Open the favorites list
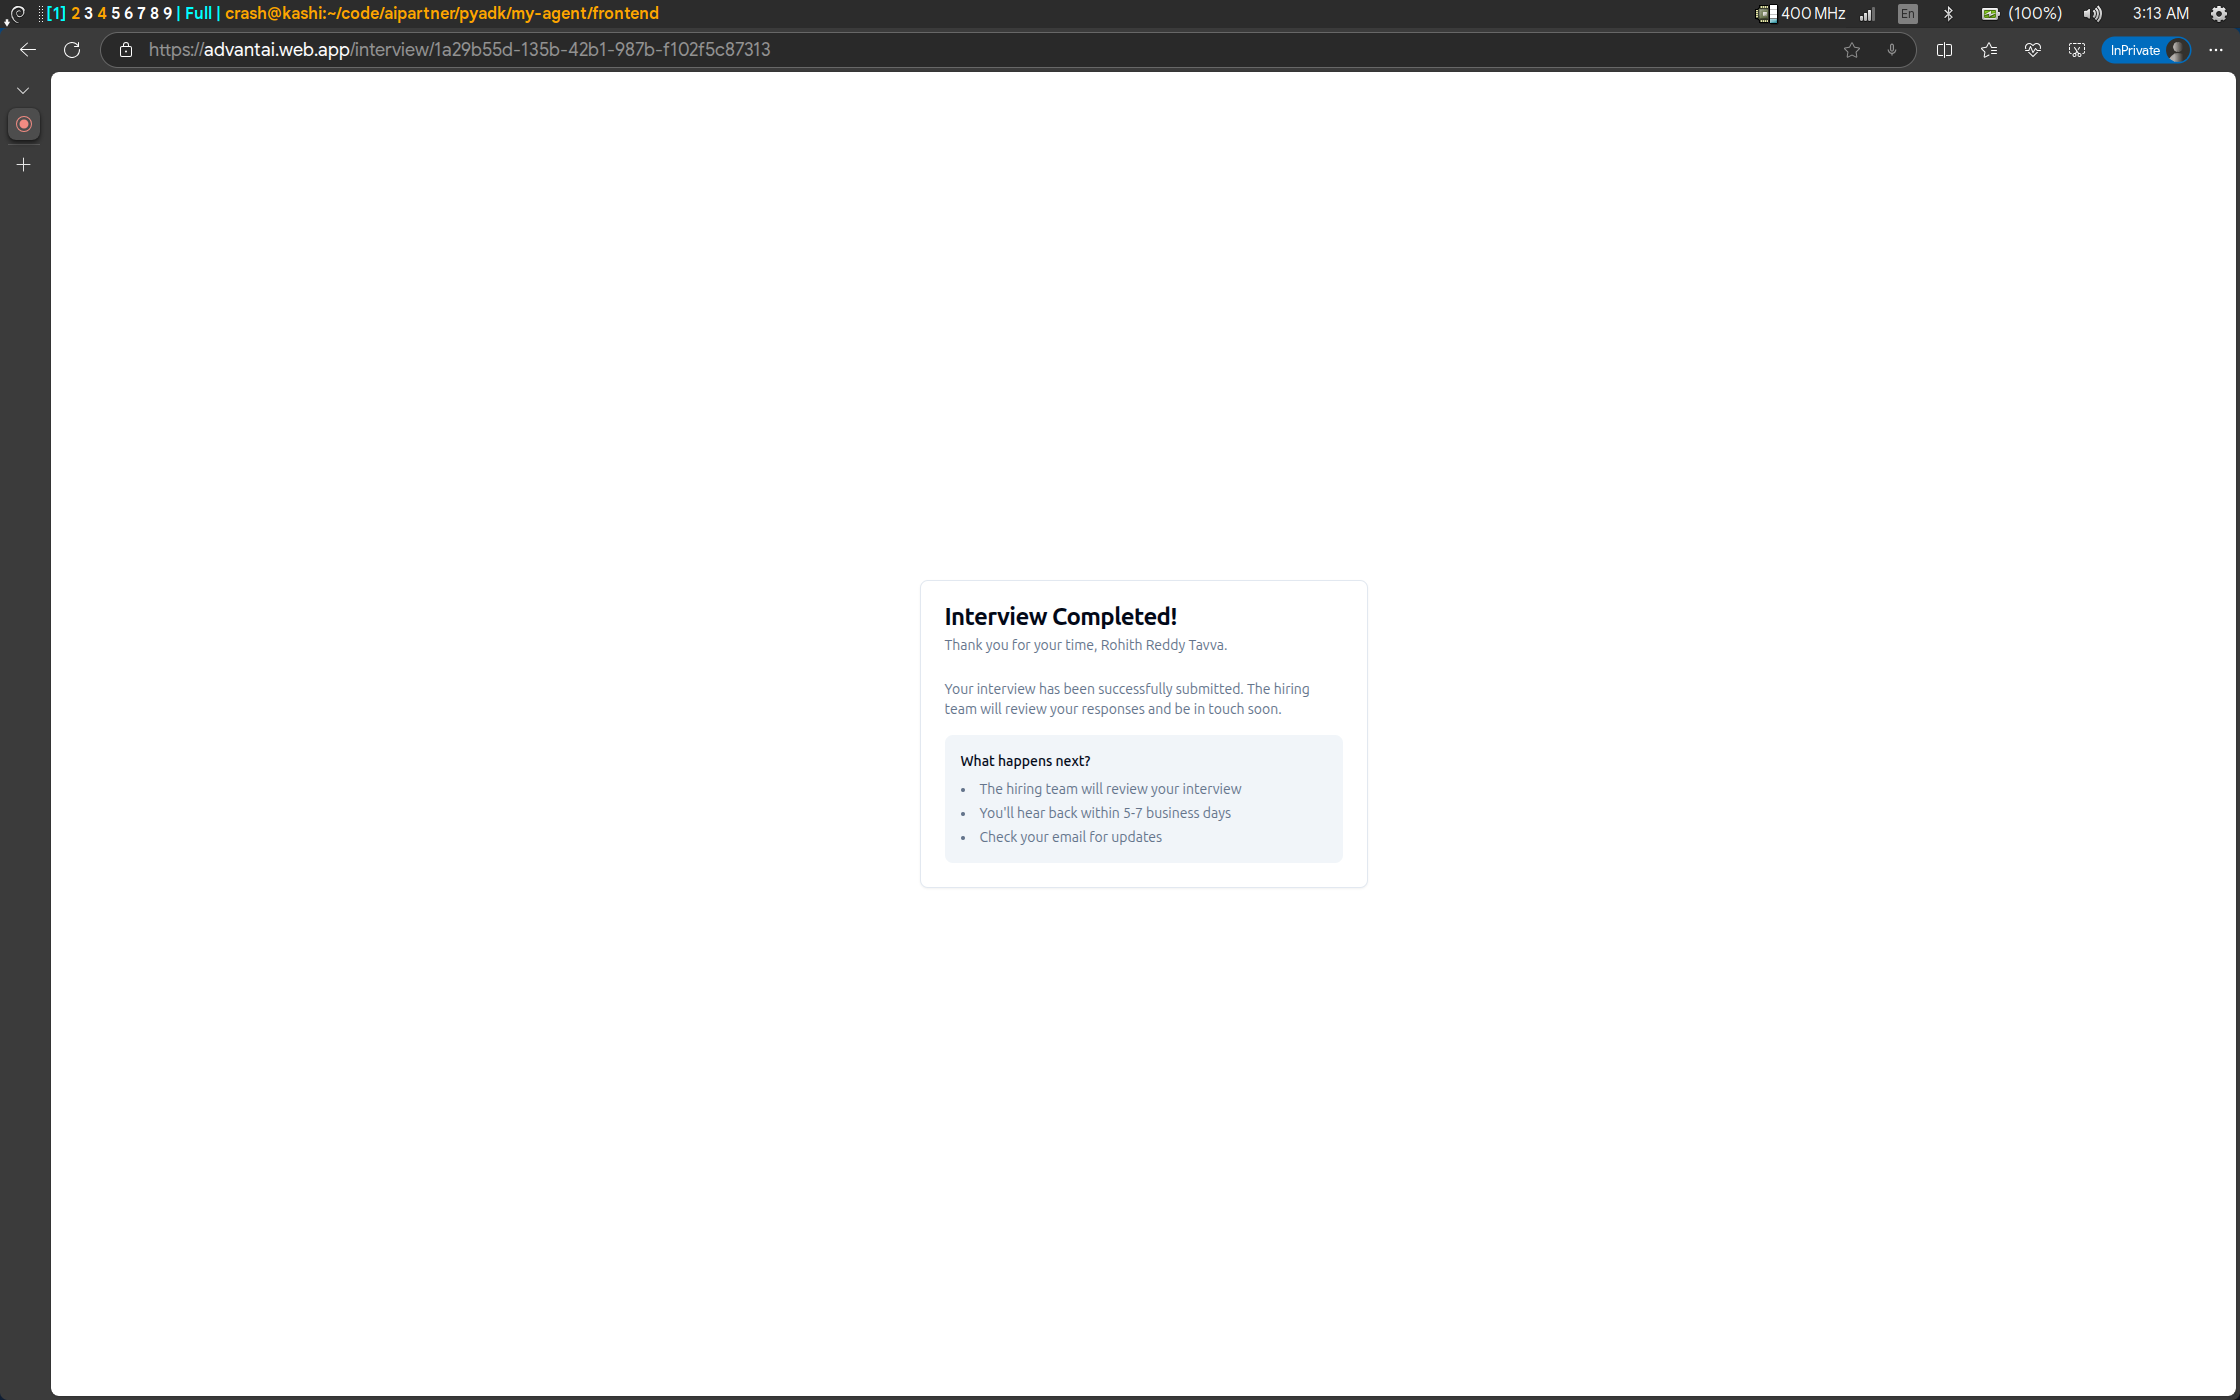The height and width of the screenshot is (1400, 2240). click(1988, 50)
